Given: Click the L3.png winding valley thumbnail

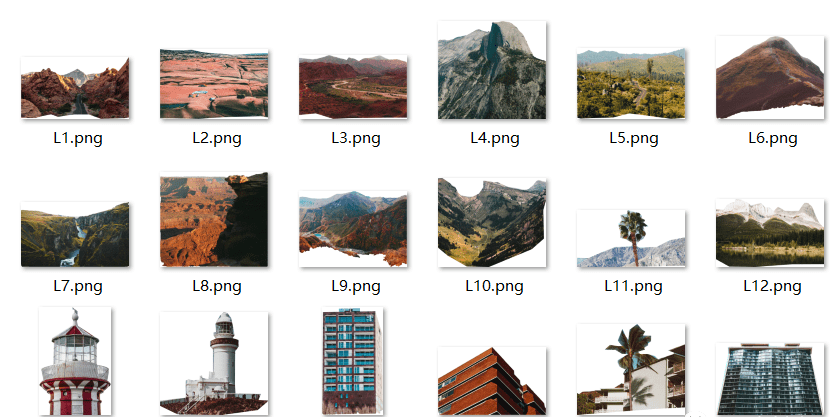Looking at the screenshot, I should click(353, 86).
